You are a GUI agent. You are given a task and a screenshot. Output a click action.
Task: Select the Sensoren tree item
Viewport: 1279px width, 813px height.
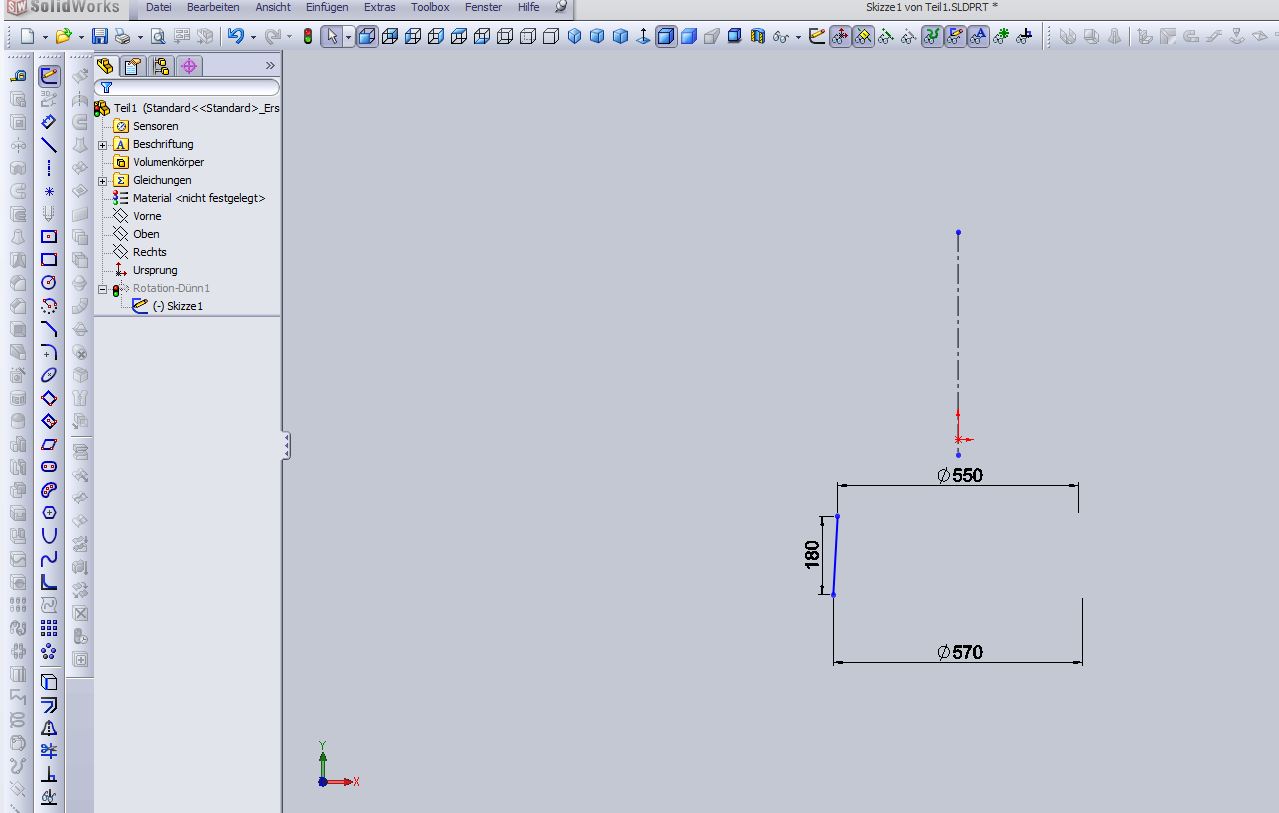click(x=155, y=126)
